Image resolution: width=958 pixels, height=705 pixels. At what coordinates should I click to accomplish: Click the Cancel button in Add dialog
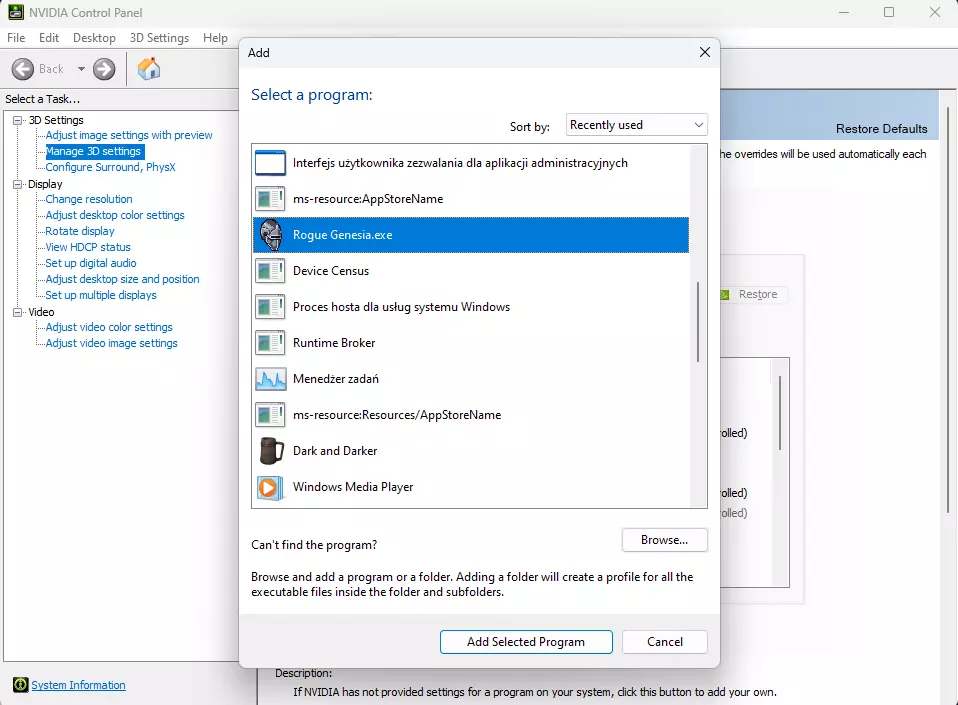pos(665,642)
